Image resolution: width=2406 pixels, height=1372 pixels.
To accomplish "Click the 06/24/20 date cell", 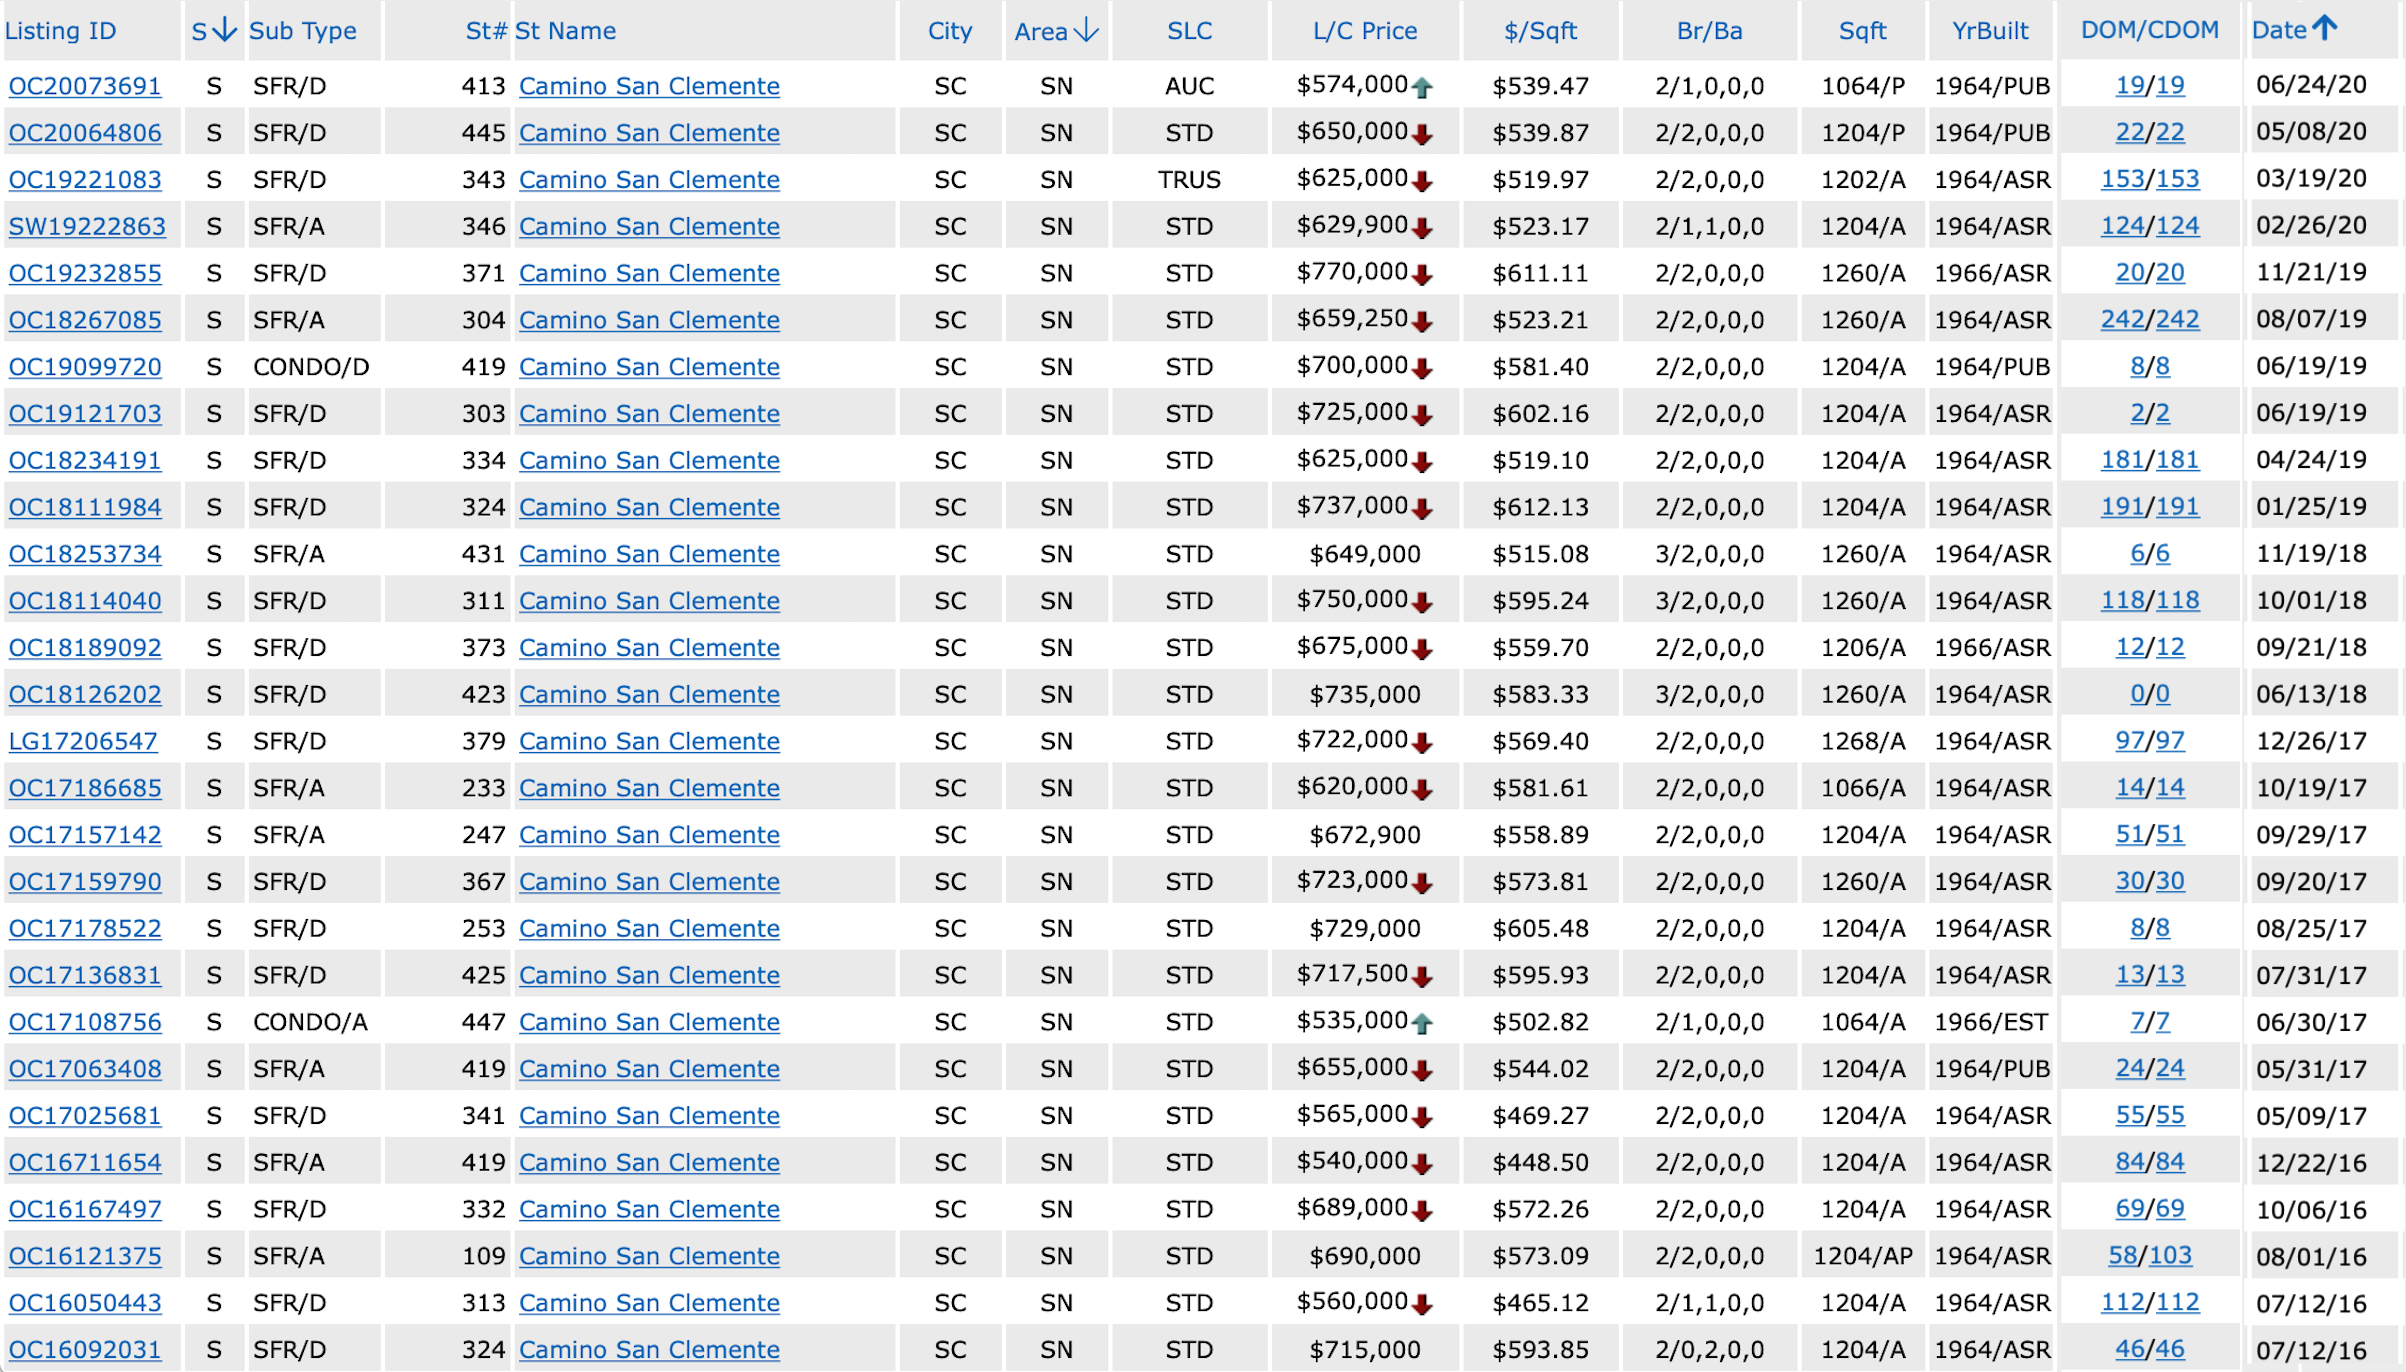I will tap(2311, 85).
